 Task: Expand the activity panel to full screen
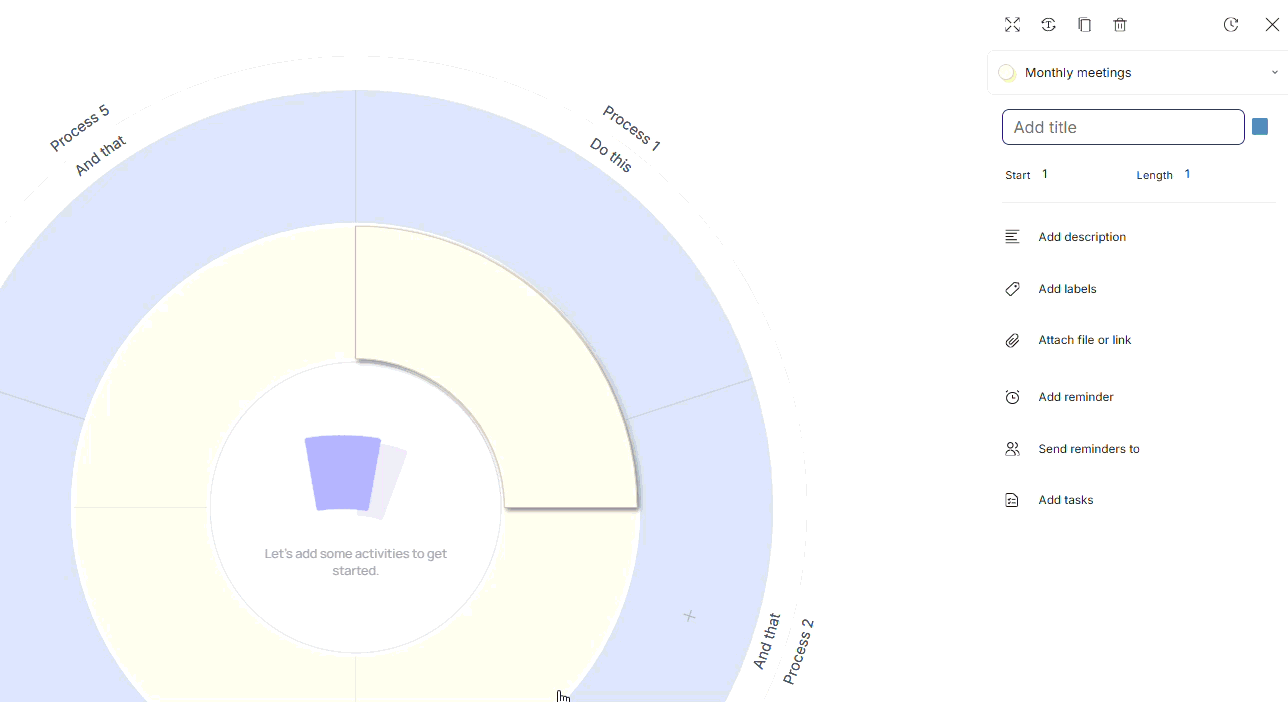pyautogui.click(x=1012, y=25)
